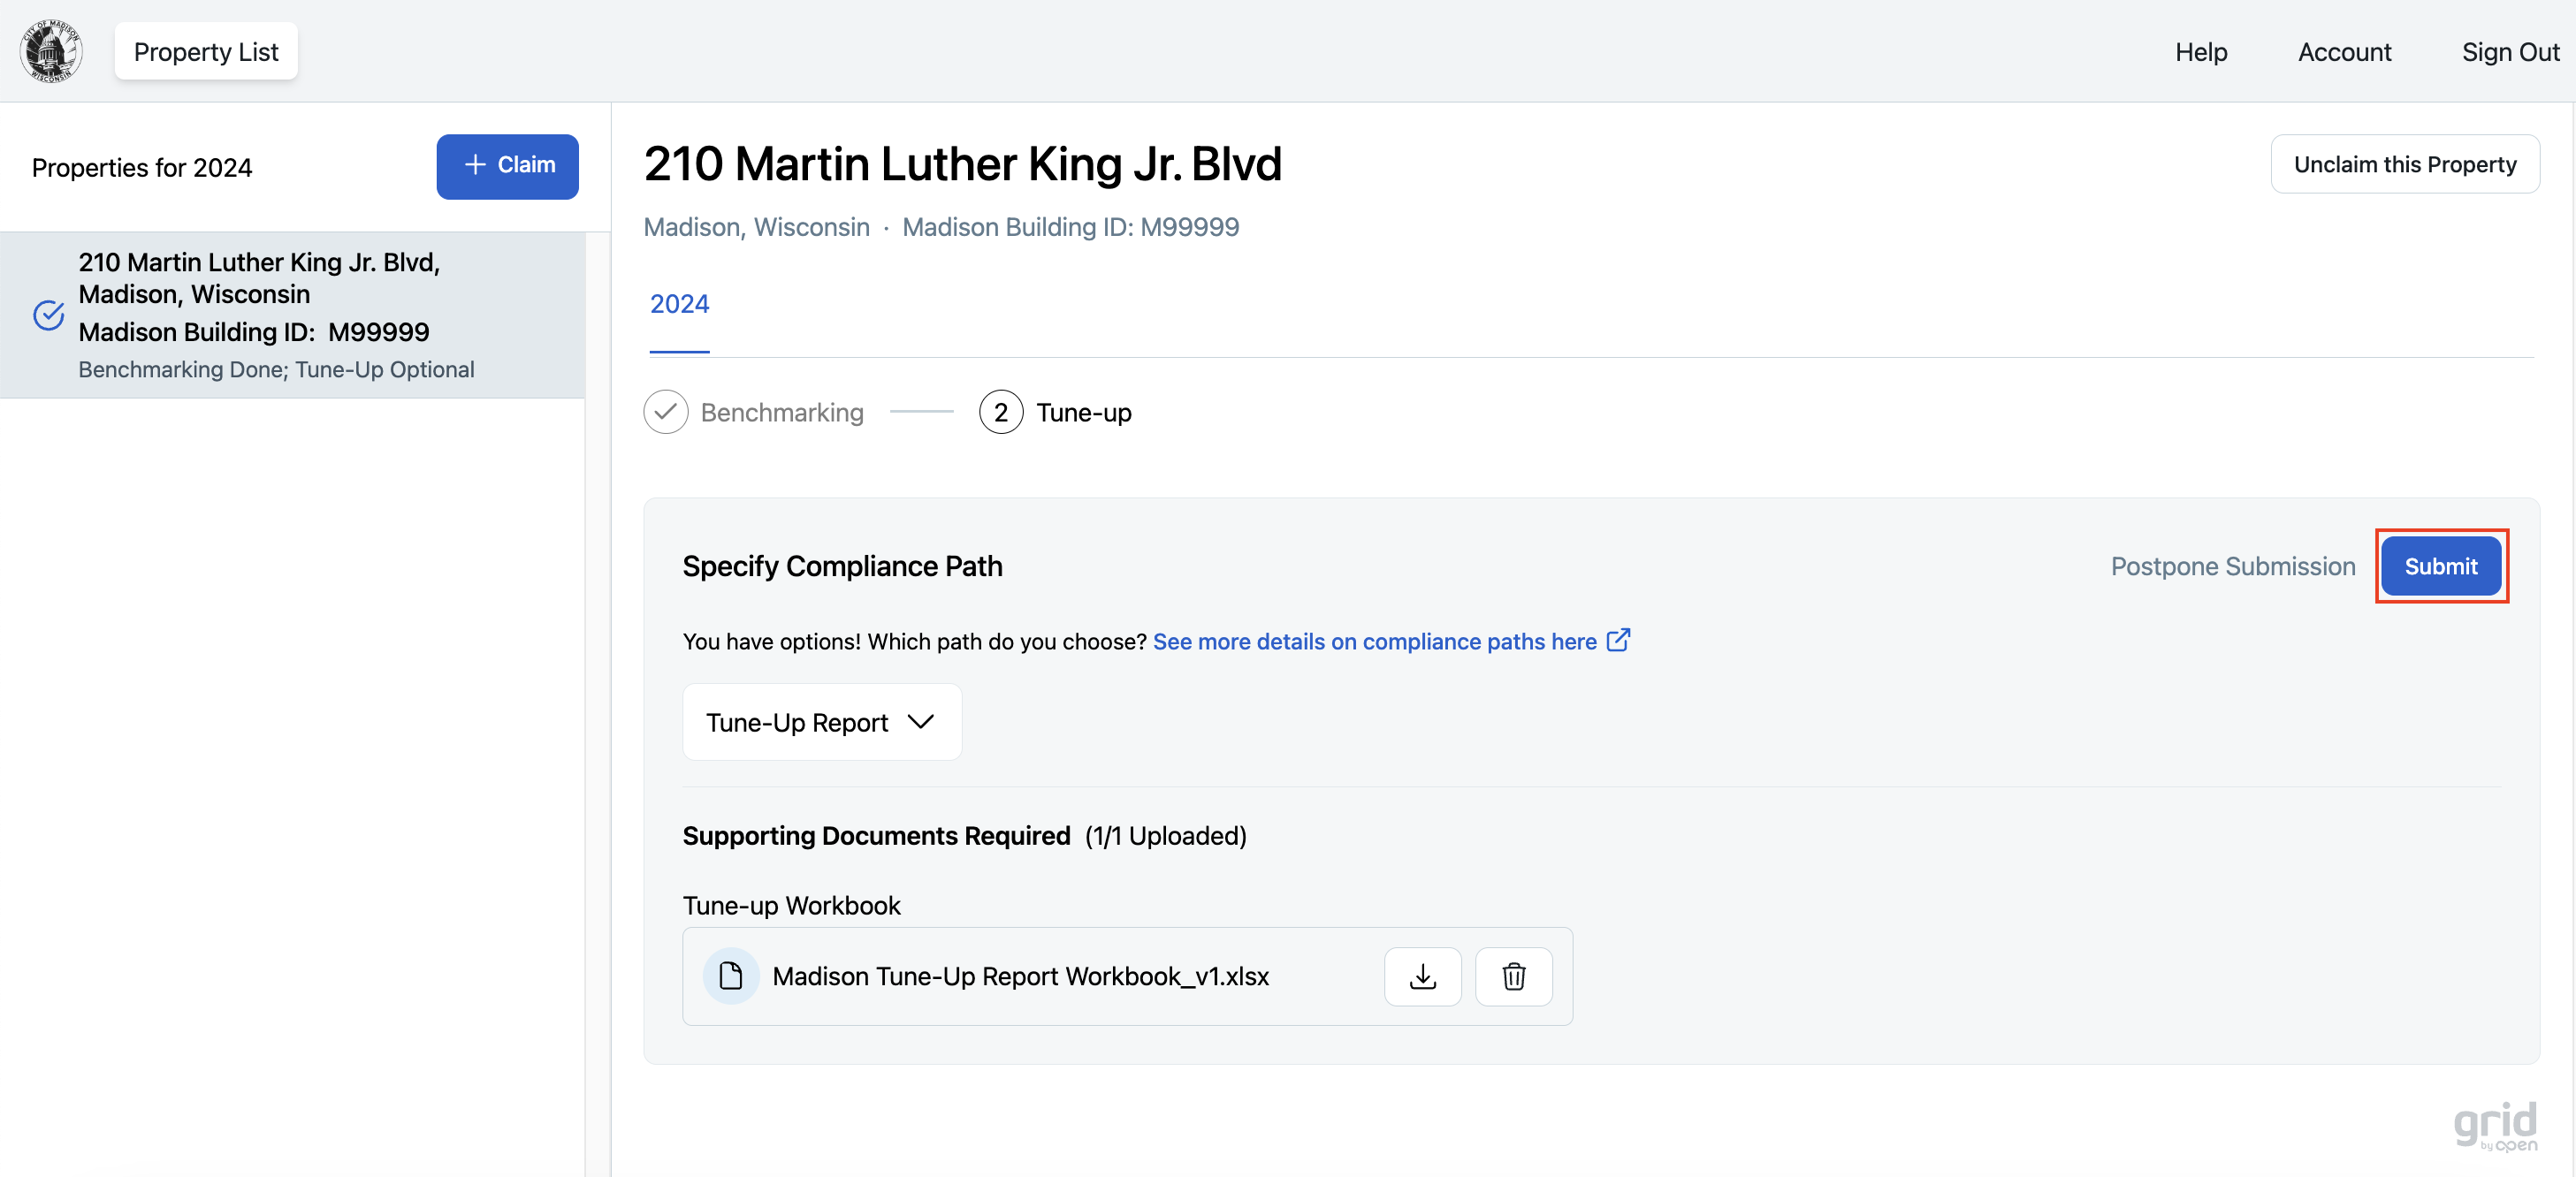2576x1177 pixels.
Task: Open the Property List menu
Action: 206,51
